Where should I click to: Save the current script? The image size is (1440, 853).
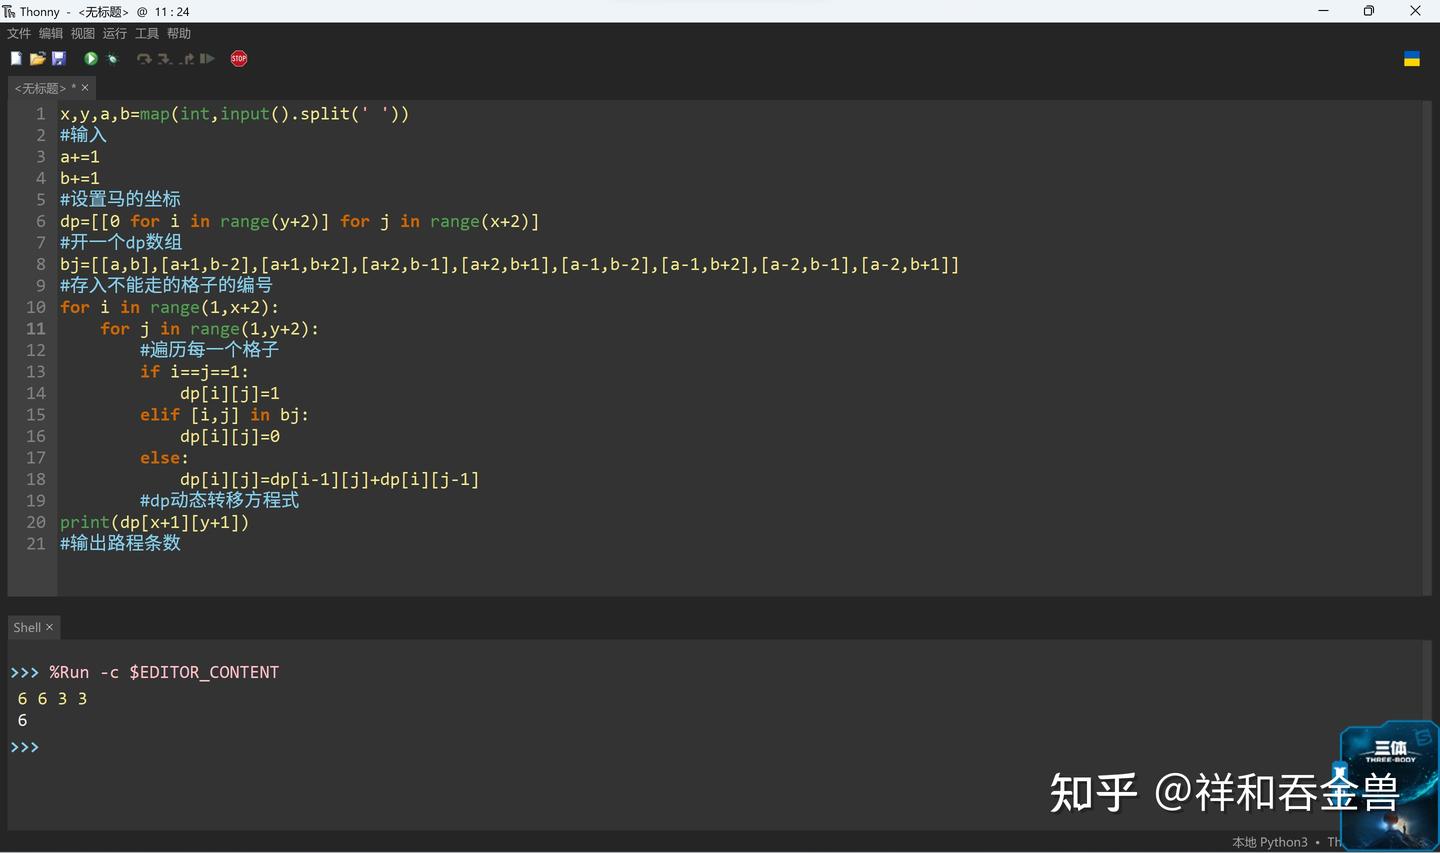coord(59,58)
